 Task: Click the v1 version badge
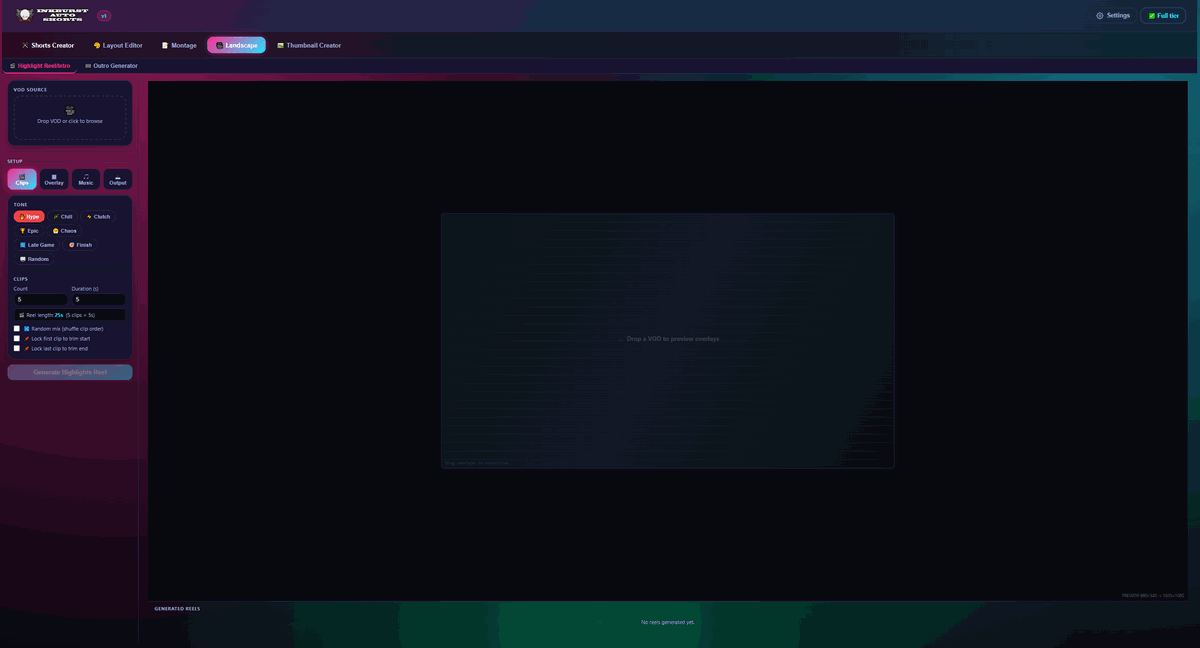(x=104, y=16)
